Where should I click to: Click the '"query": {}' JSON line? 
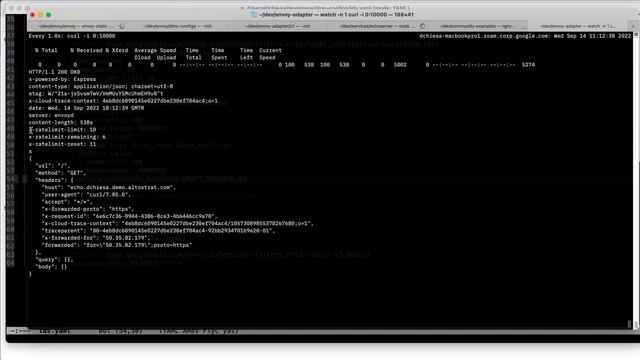point(54,260)
